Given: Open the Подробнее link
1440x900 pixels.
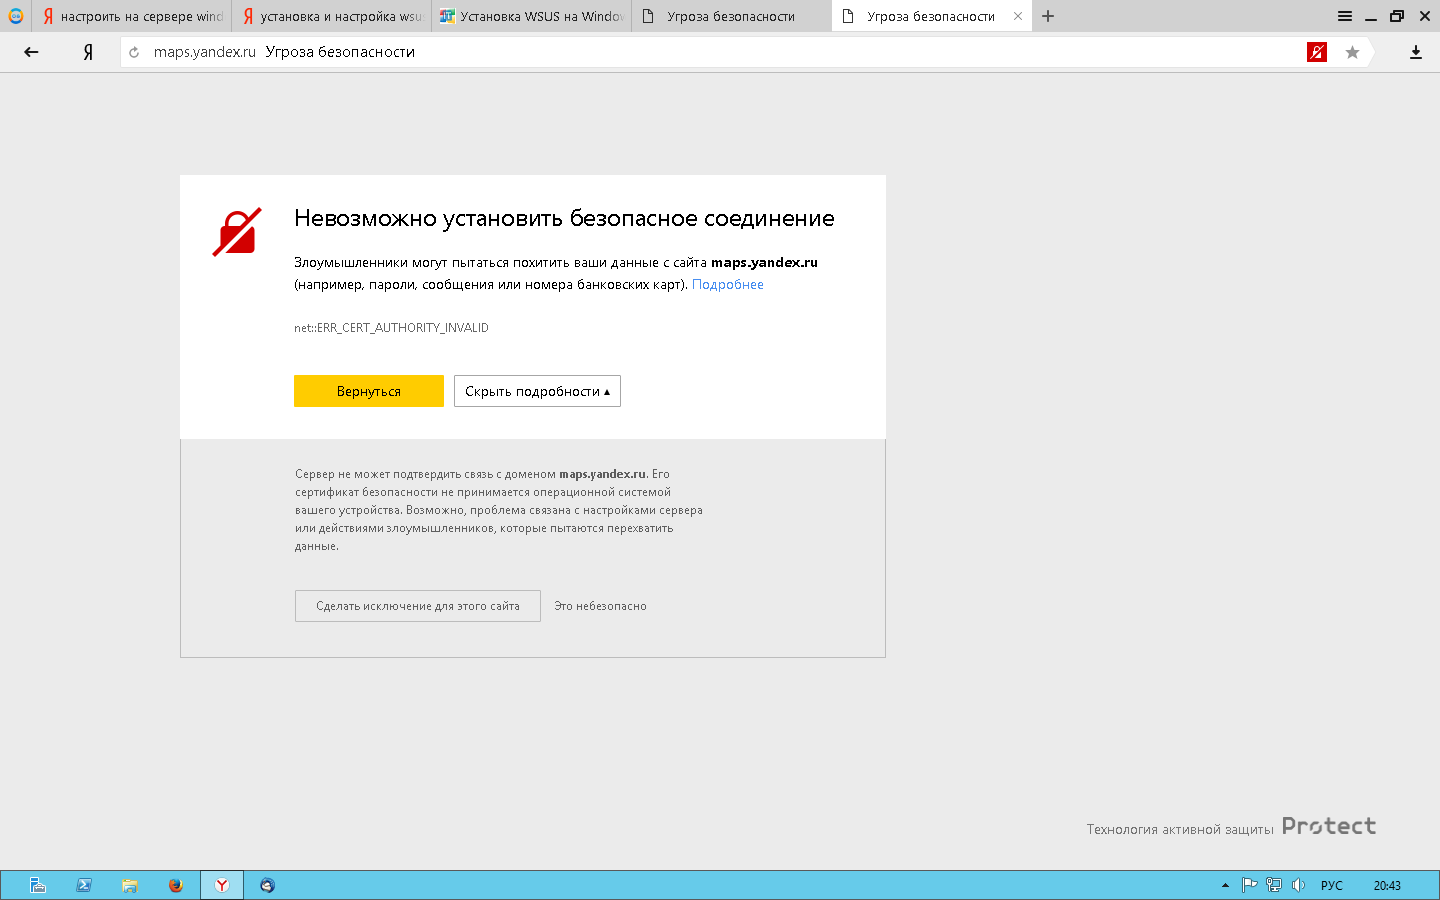Looking at the screenshot, I should coord(728,285).
